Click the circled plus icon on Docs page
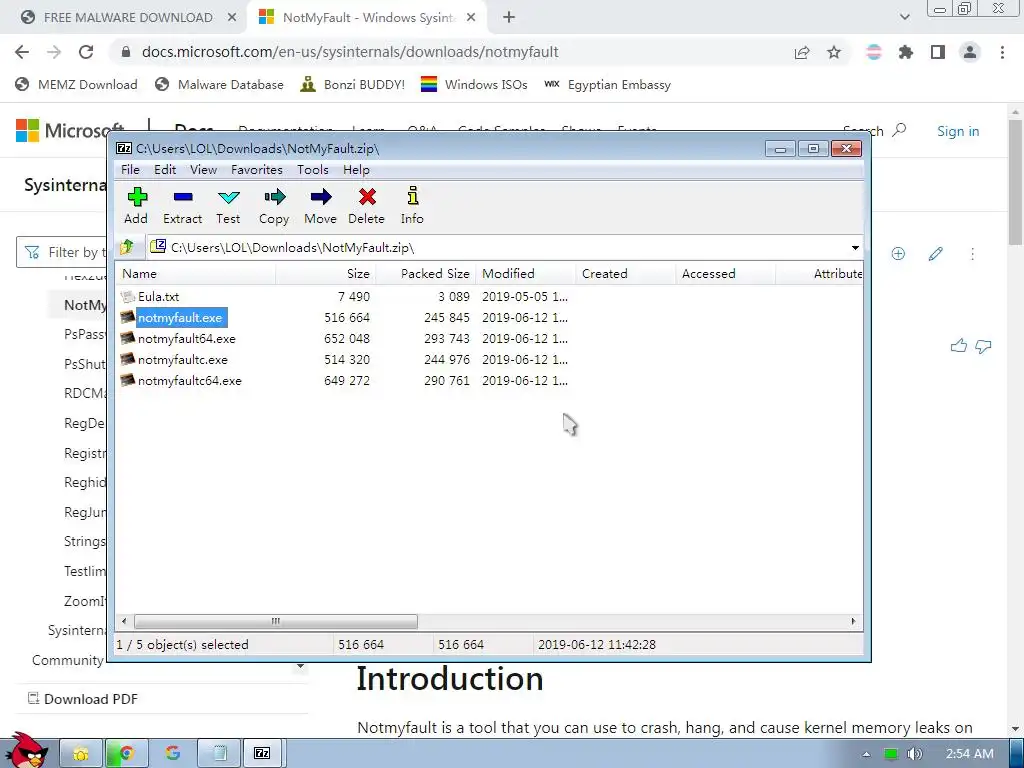The image size is (1024, 768). 898,253
